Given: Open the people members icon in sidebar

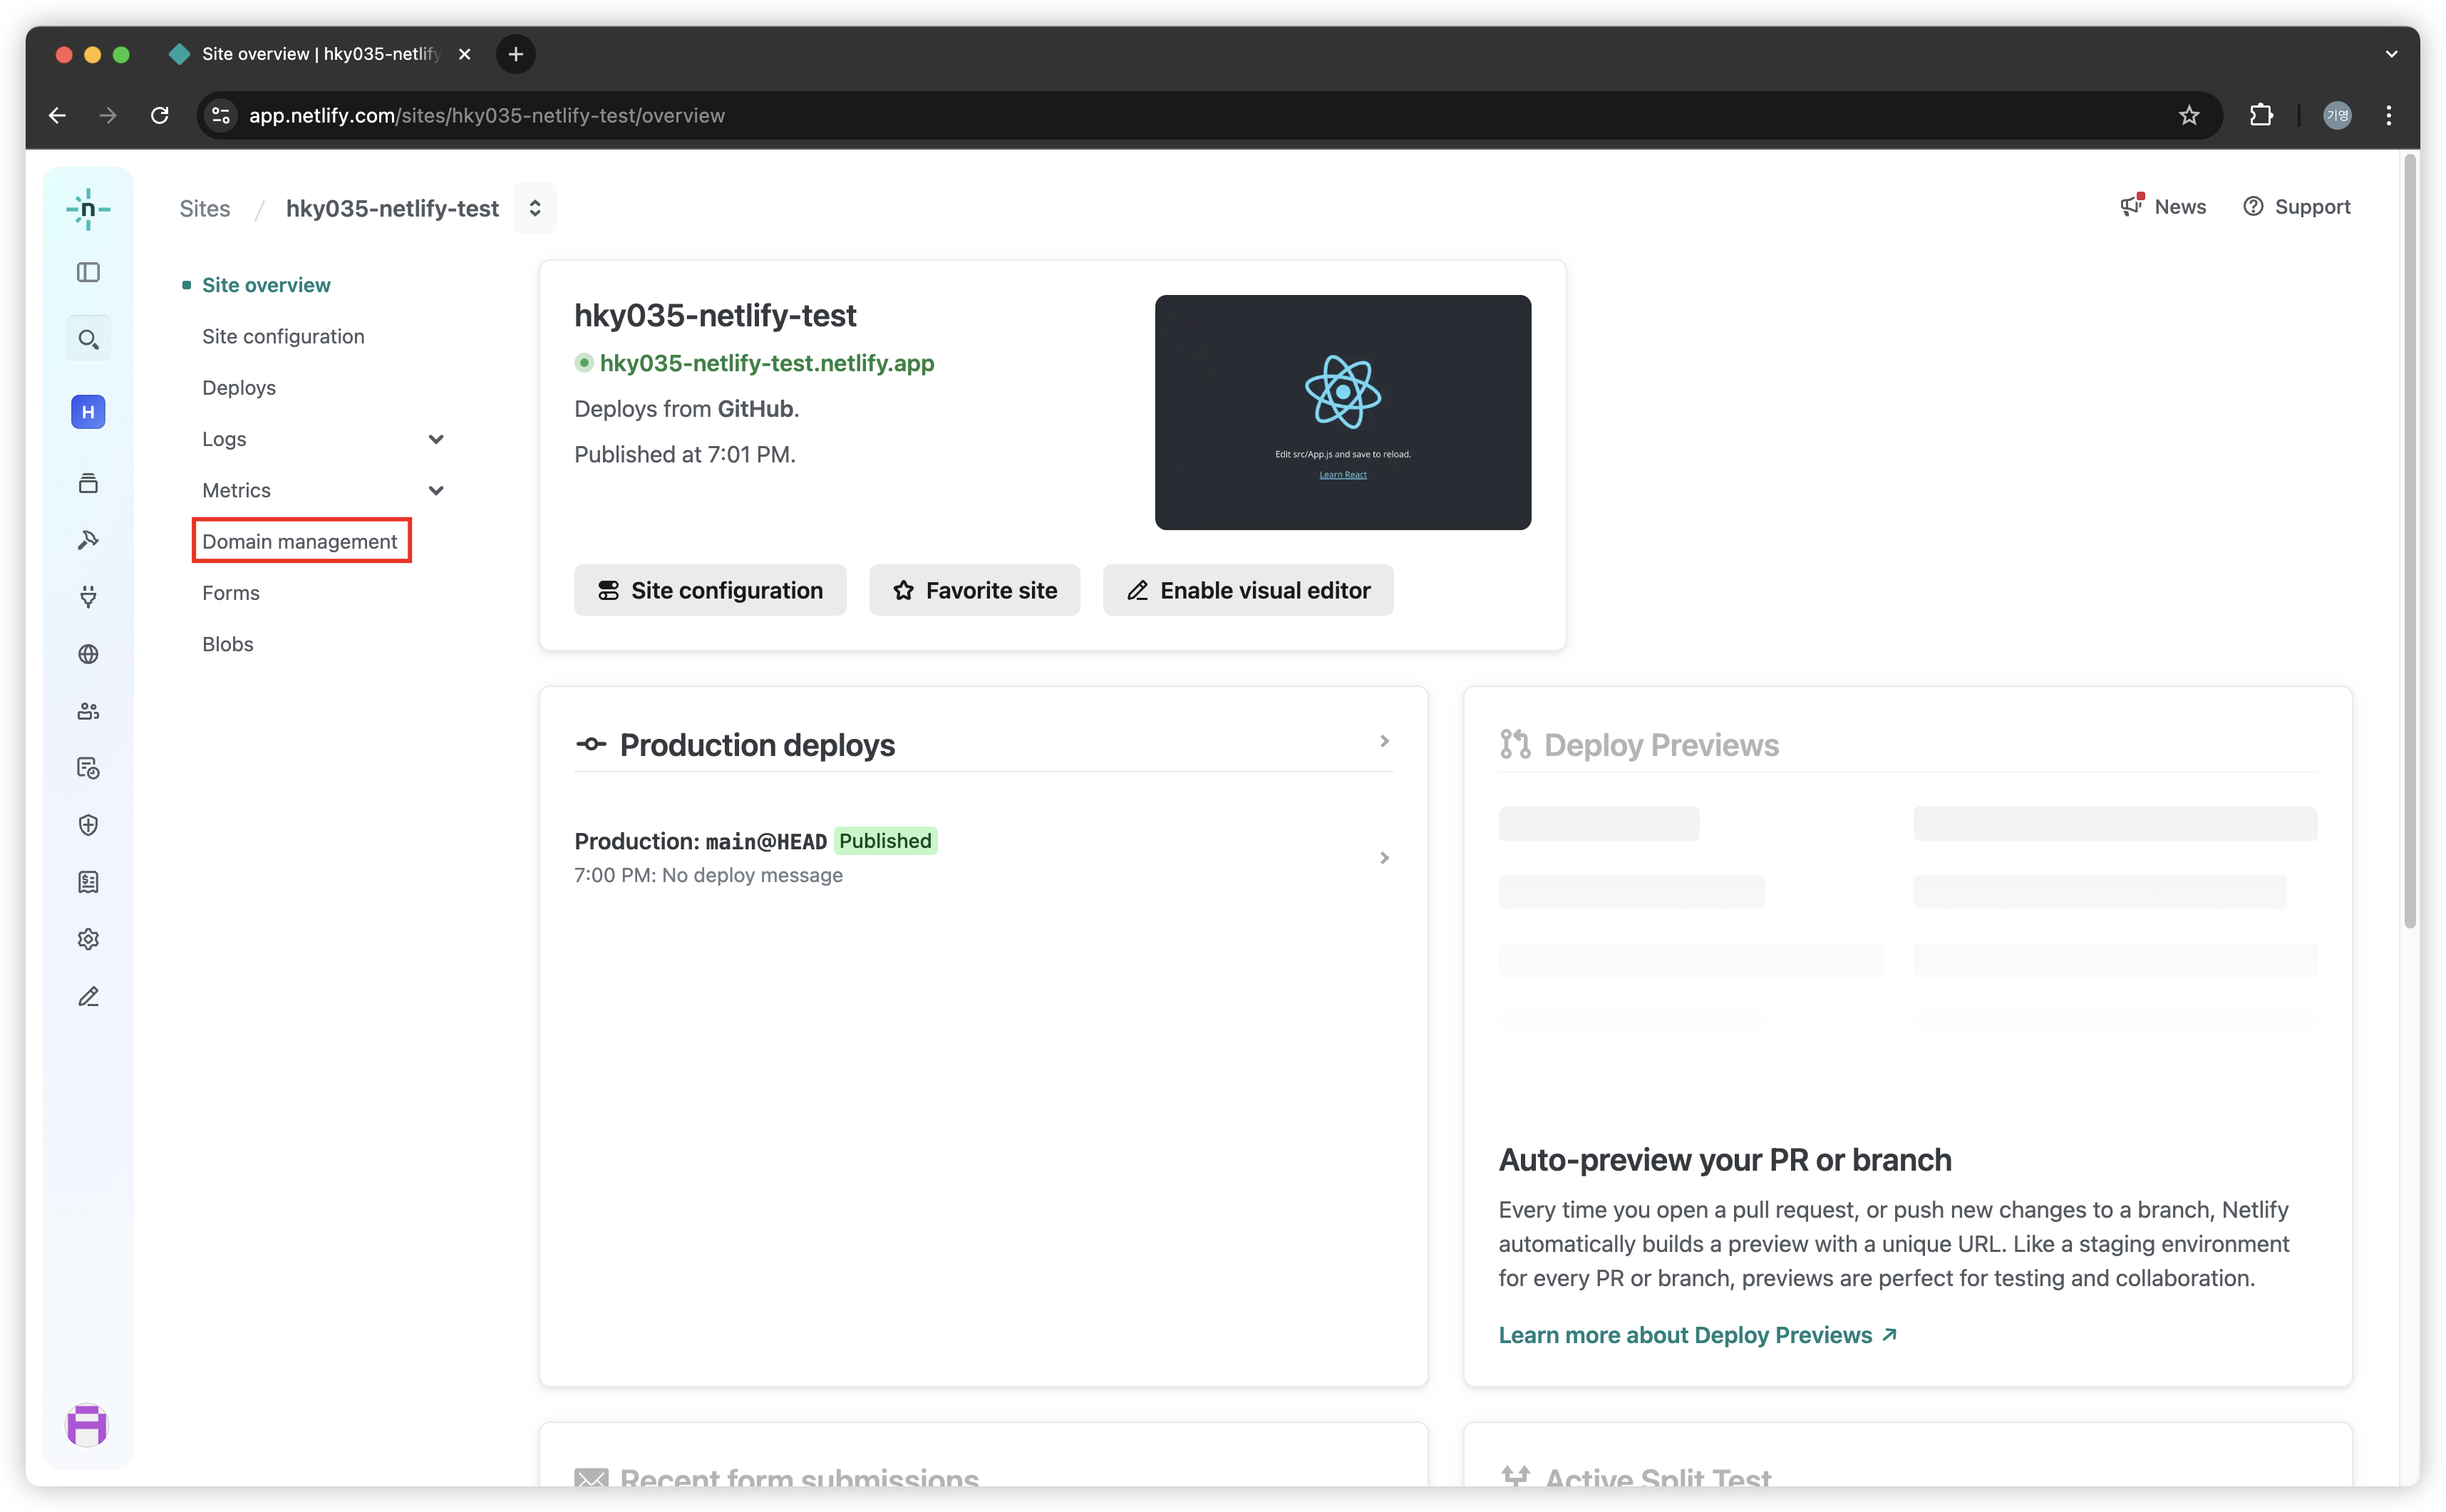Looking at the screenshot, I should coord(88,711).
